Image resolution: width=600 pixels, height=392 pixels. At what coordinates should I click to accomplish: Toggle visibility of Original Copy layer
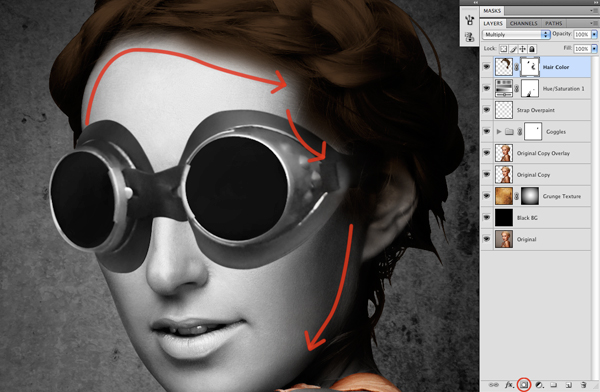pos(486,175)
